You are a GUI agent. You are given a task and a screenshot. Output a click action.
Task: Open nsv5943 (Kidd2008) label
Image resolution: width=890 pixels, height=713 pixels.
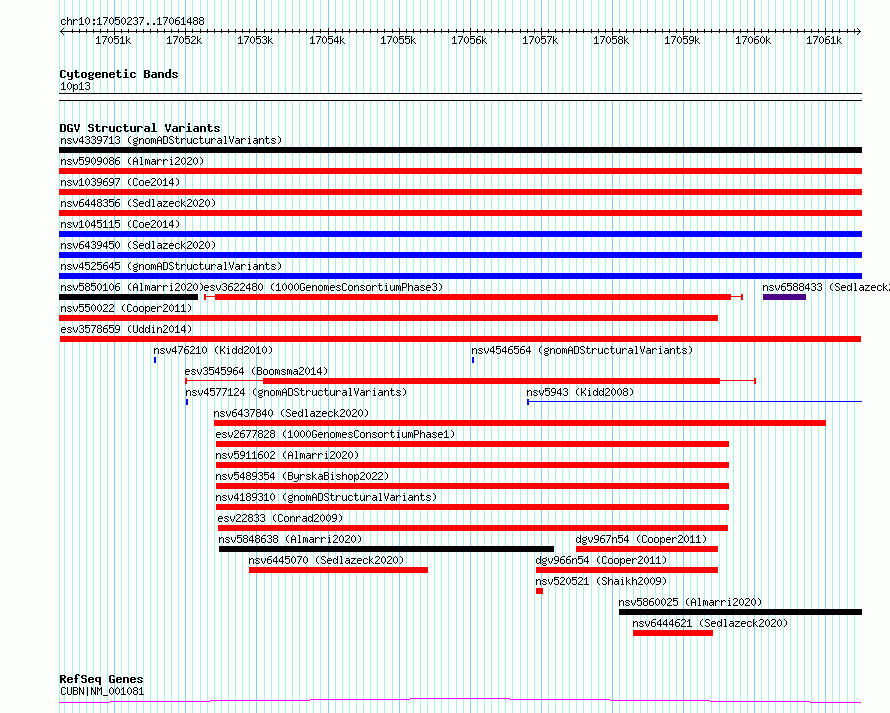click(x=580, y=392)
